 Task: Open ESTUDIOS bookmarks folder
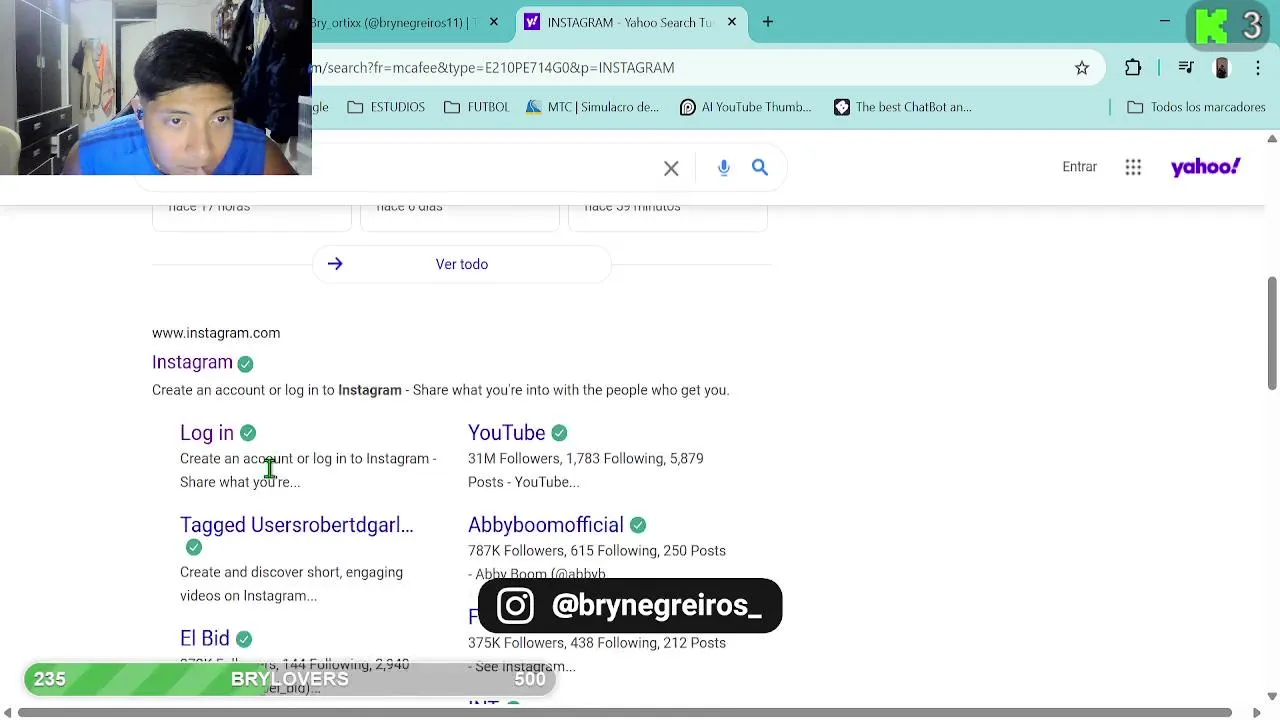[386, 107]
